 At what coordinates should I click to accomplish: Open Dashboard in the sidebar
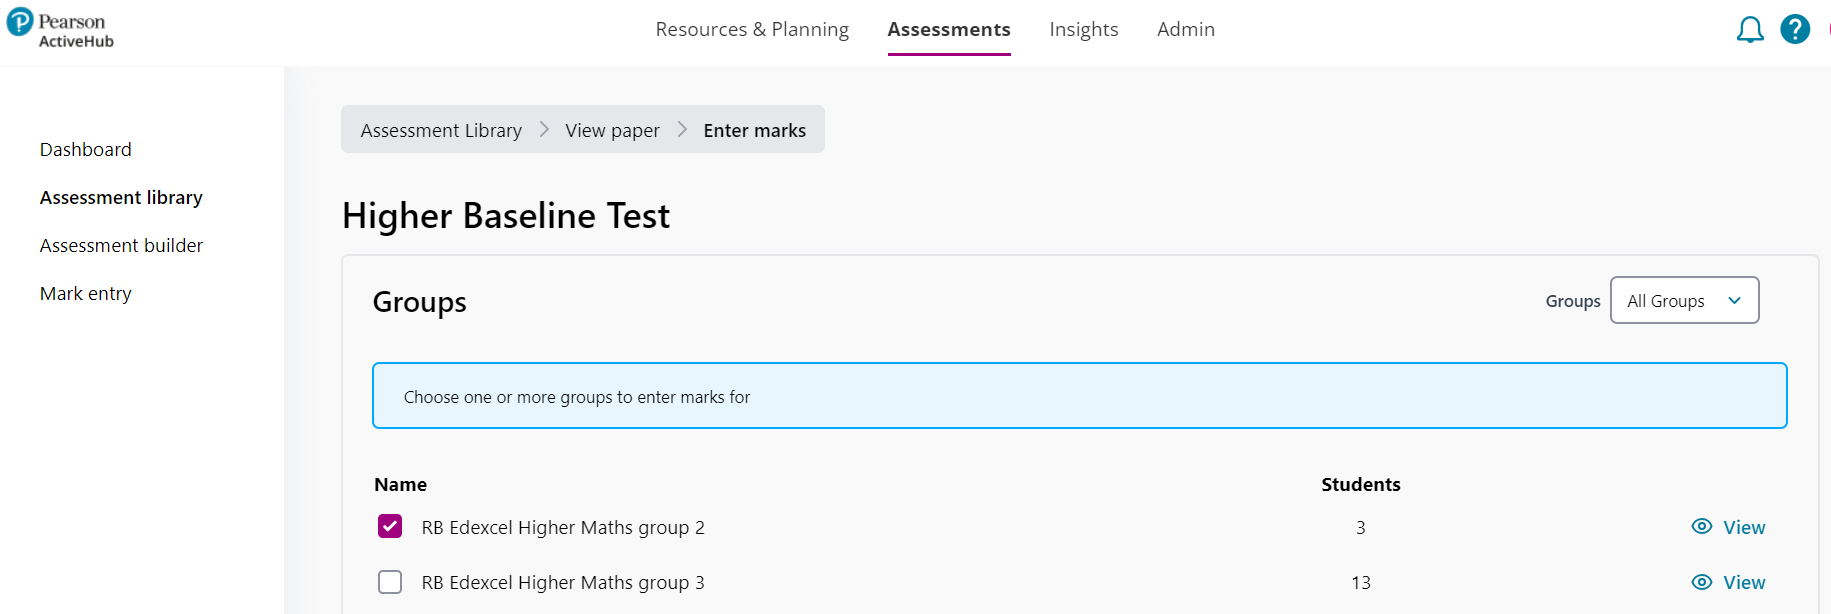pos(86,150)
